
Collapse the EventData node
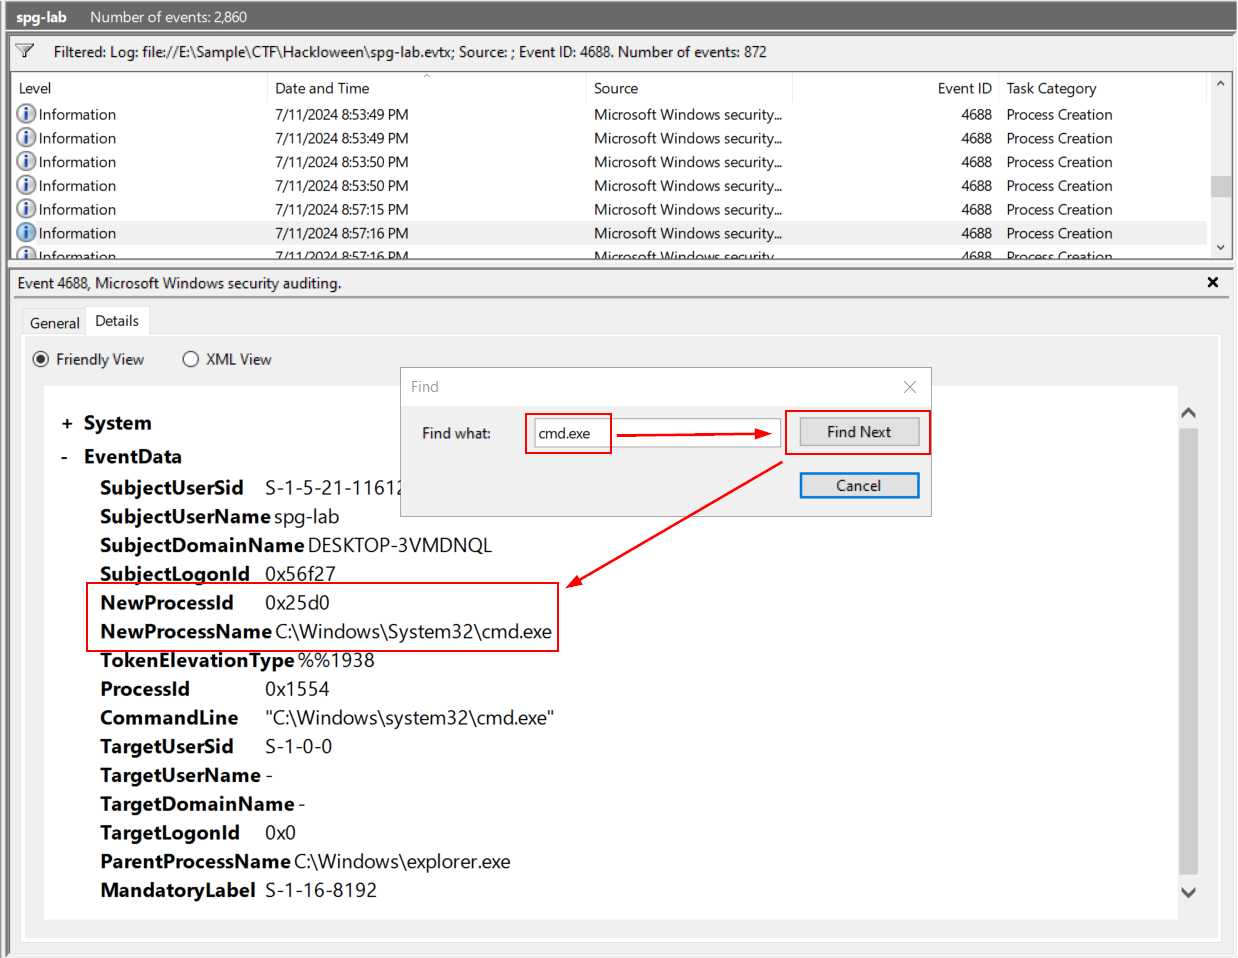click(65, 457)
